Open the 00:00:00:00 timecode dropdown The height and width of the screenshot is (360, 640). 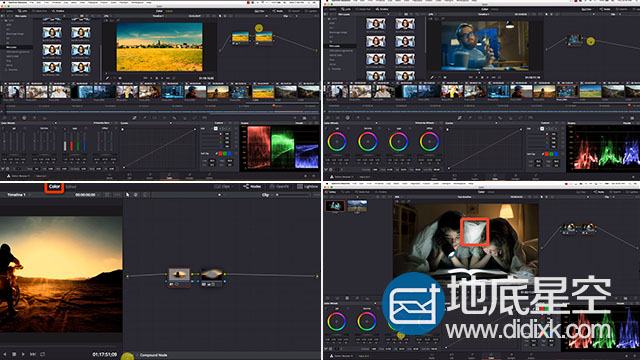point(88,195)
